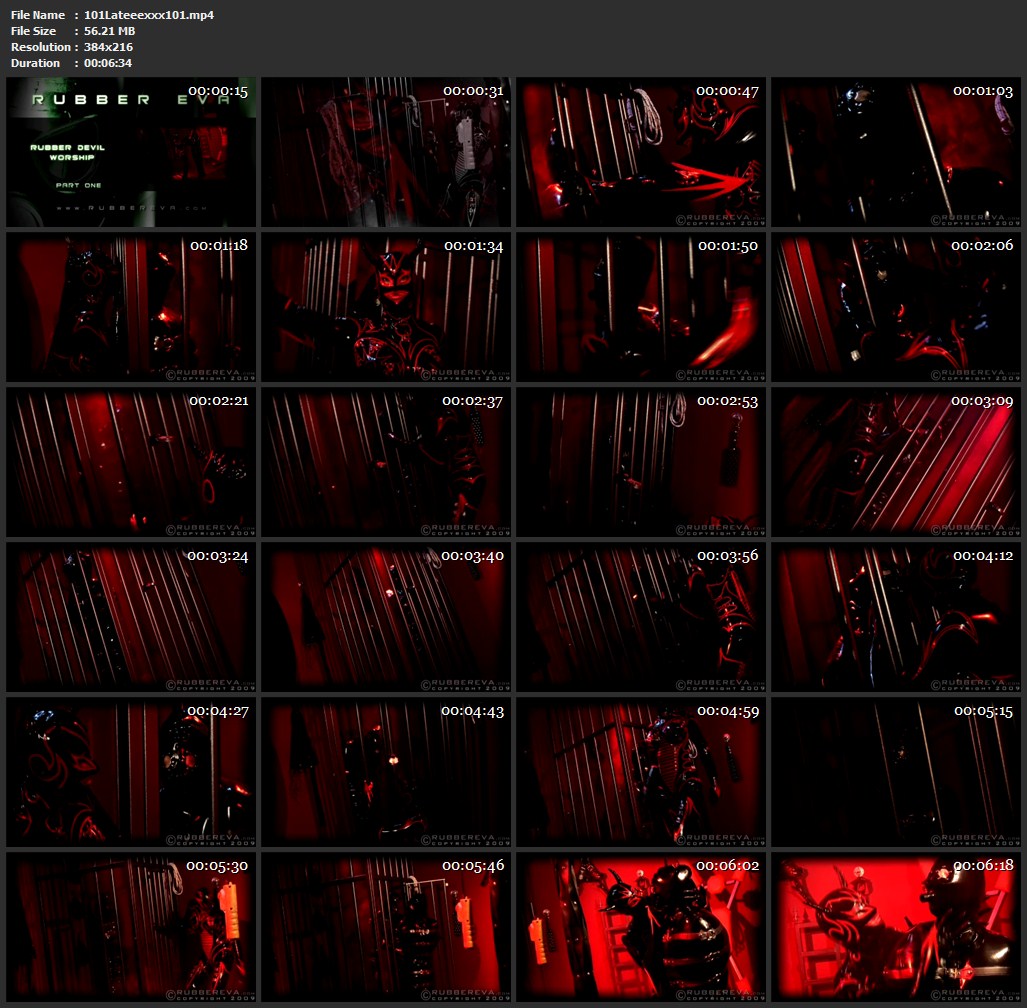1027x1008 pixels.
Task: Open the frame at timestamp 00:00:47
Action: click(x=641, y=152)
